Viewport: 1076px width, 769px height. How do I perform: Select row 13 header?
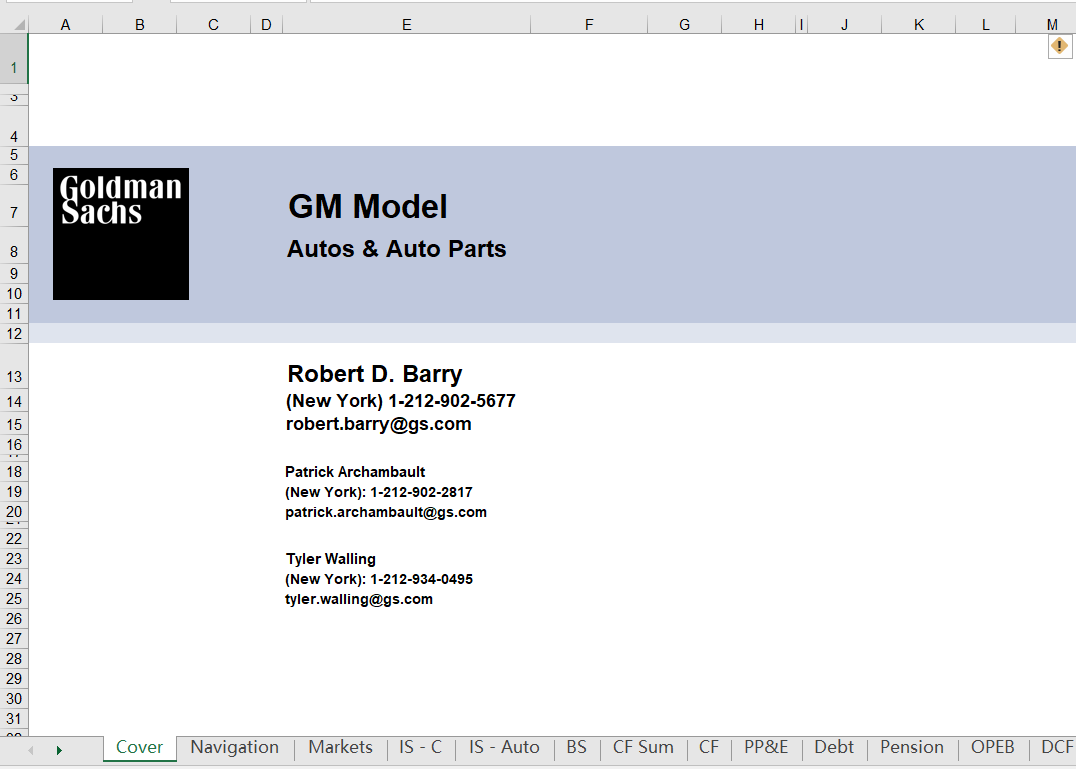pyautogui.click(x=14, y=377)
